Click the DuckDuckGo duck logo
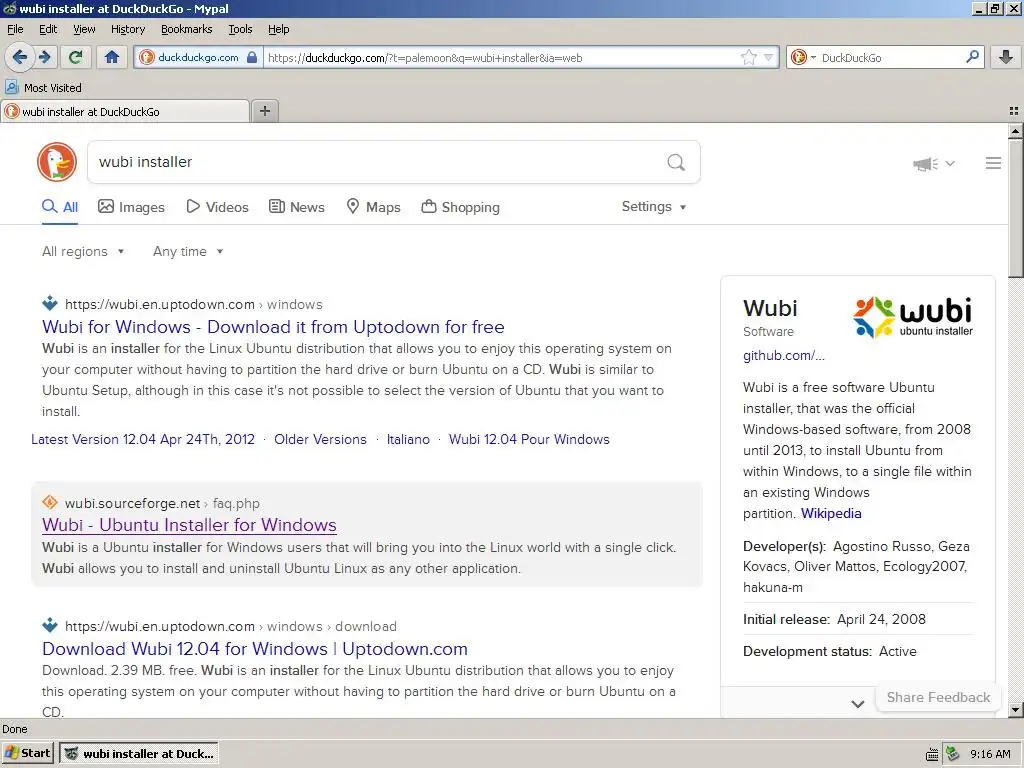This screenshot has height=768, width=1024. pos(57,162)
